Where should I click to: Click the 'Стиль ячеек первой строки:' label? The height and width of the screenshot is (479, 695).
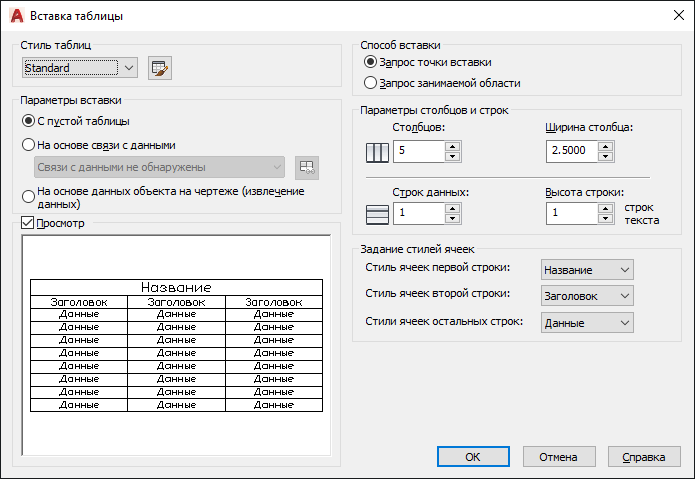[437, 267]
